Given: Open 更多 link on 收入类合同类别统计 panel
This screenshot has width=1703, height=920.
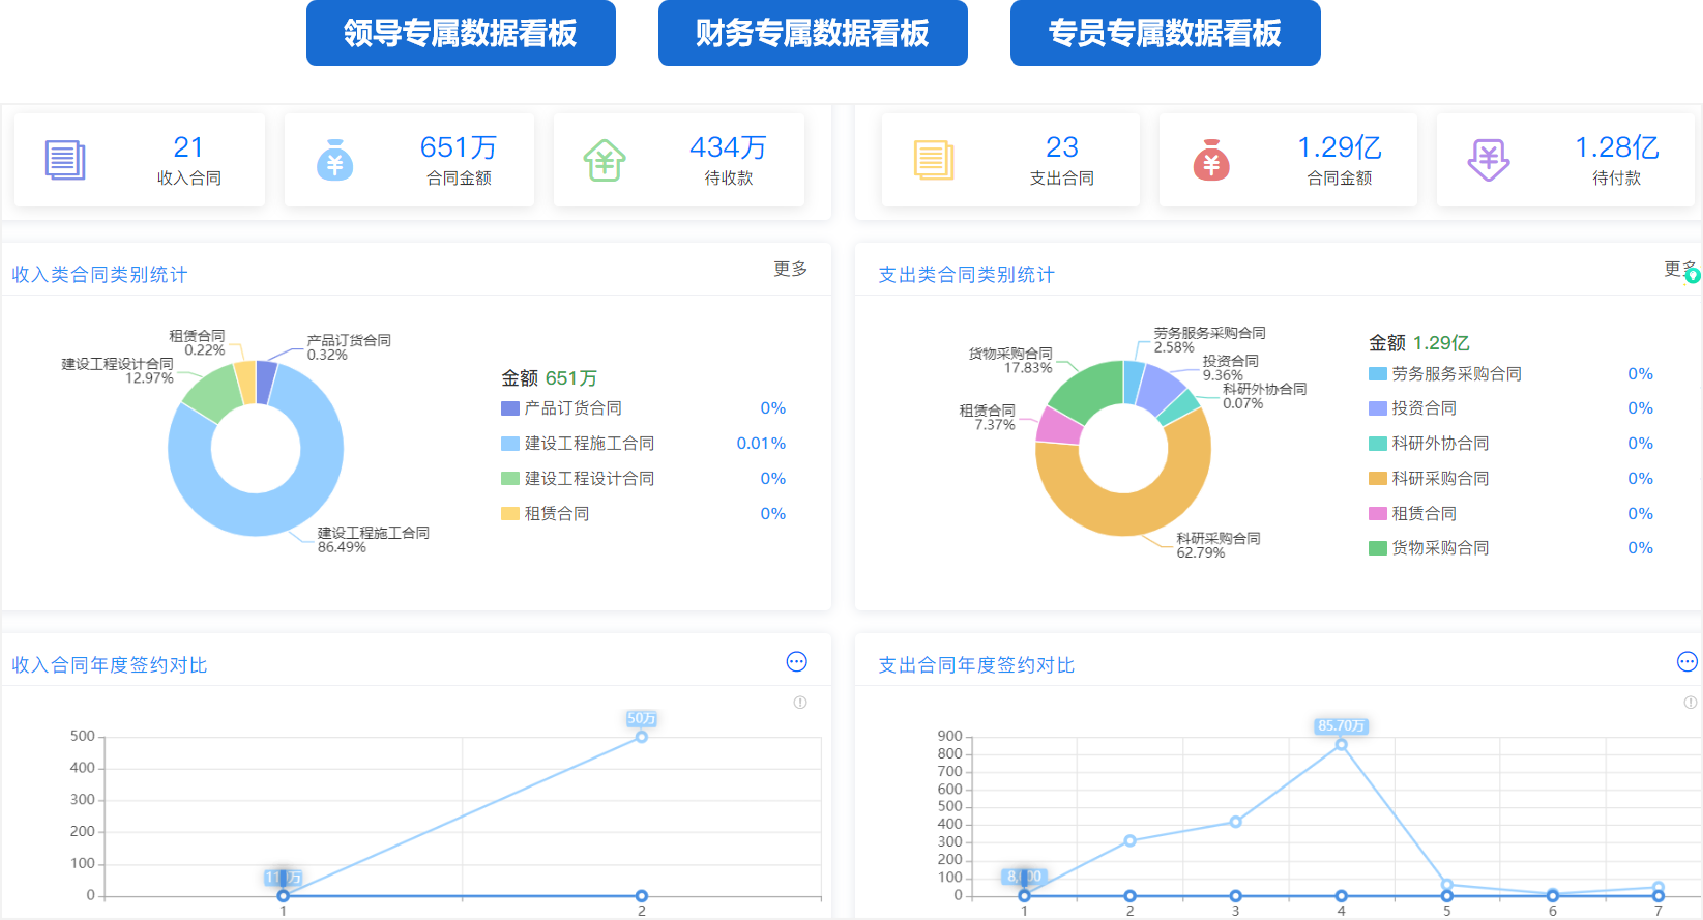Looking at the screenshot, I should (x=789, y=269).
